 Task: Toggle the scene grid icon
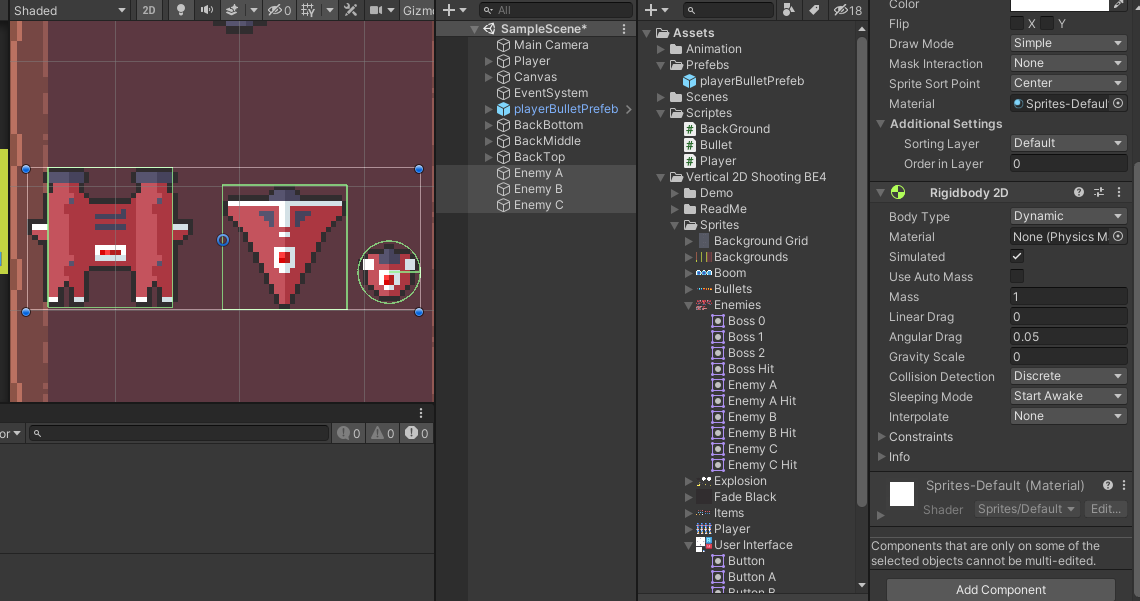point(308,10)
